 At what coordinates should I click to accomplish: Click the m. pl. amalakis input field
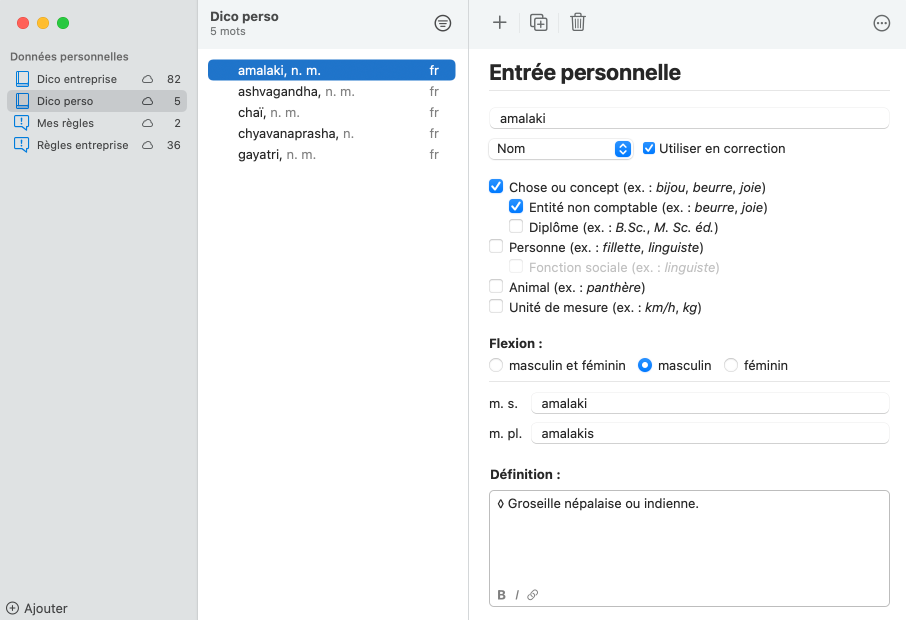[x=709, y=434]
